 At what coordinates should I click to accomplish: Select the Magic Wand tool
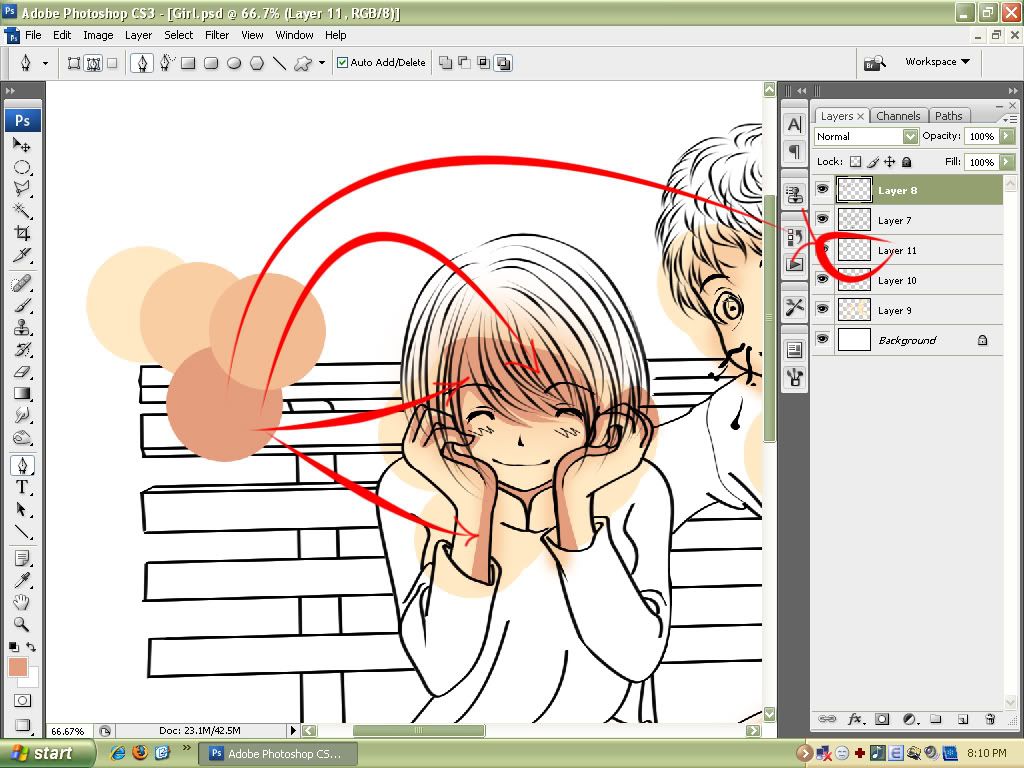pyautogui.click(x=22, y=210)
